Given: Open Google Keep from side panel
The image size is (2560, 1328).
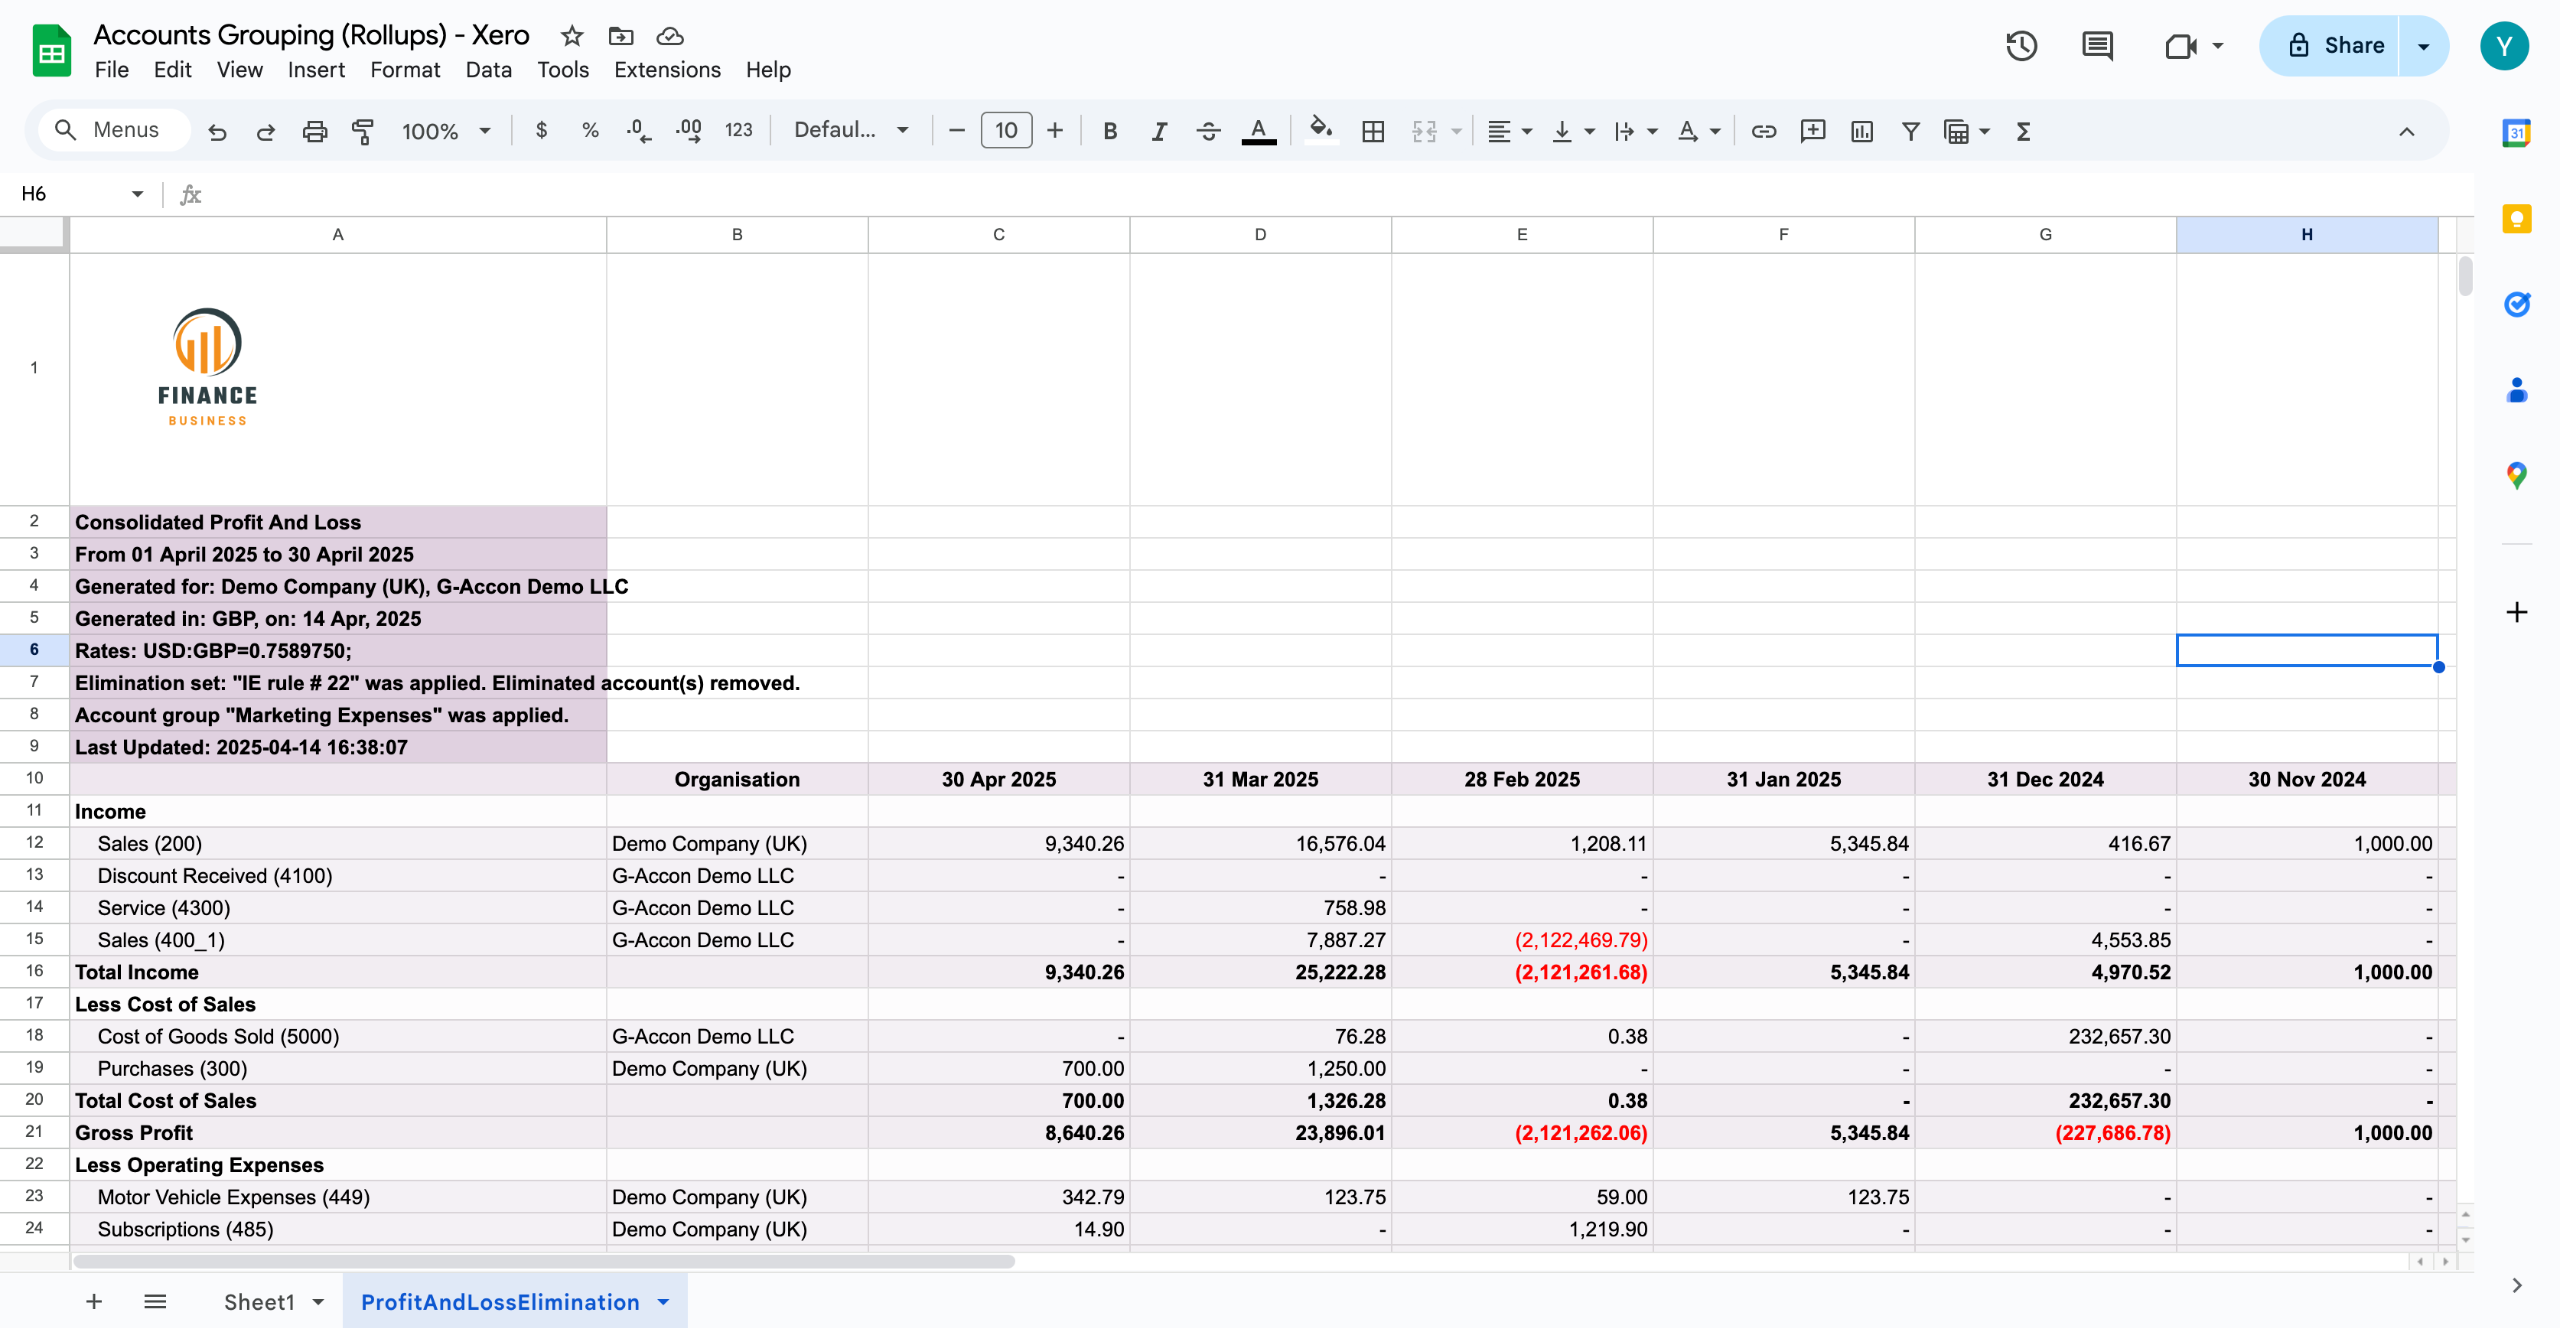Looking at the screenshot, I should (2516, 219).
